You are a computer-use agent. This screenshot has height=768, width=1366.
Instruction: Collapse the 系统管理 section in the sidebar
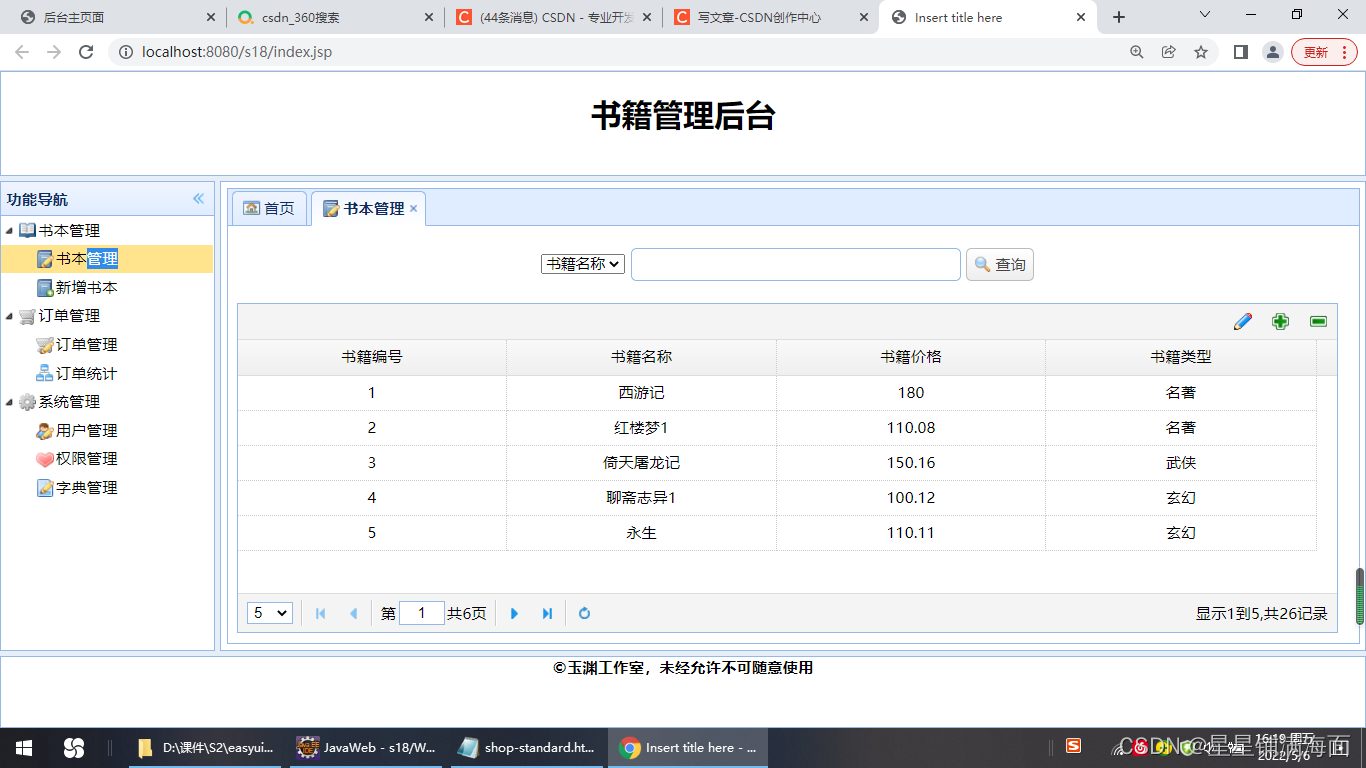point(10,401)
